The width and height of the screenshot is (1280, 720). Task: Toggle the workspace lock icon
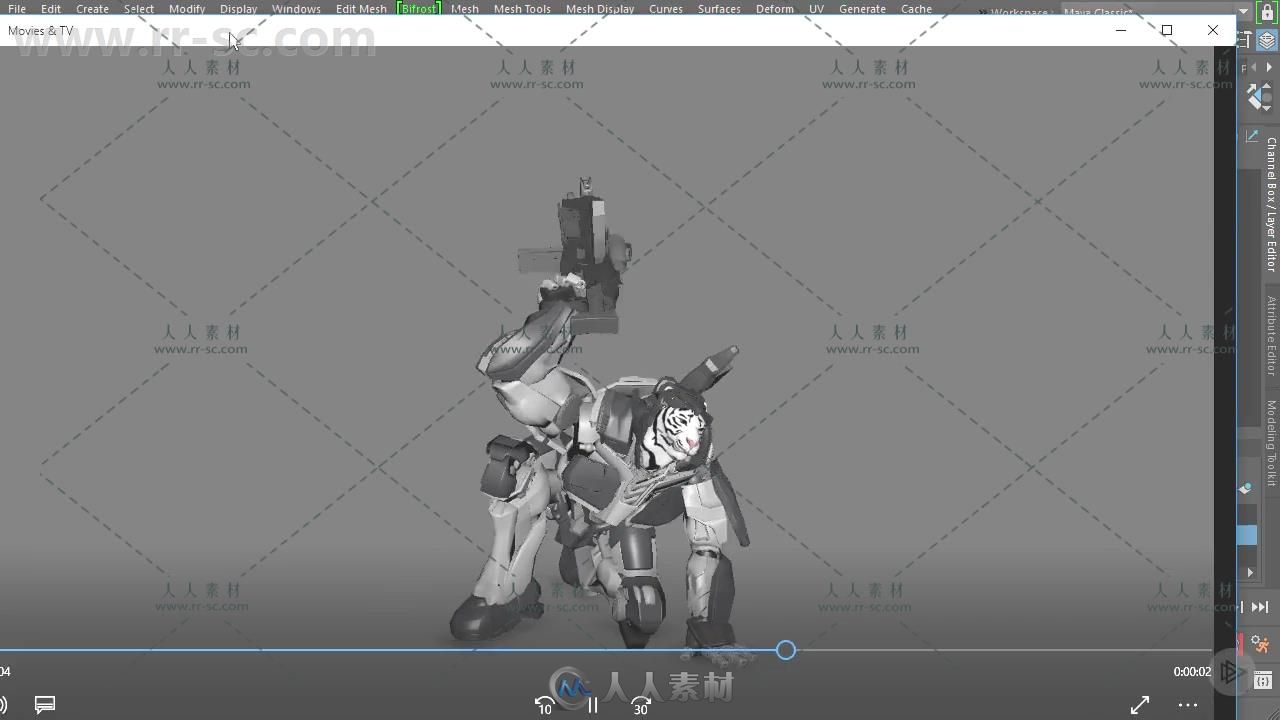pyautogui.click(x=1267, y=12)
